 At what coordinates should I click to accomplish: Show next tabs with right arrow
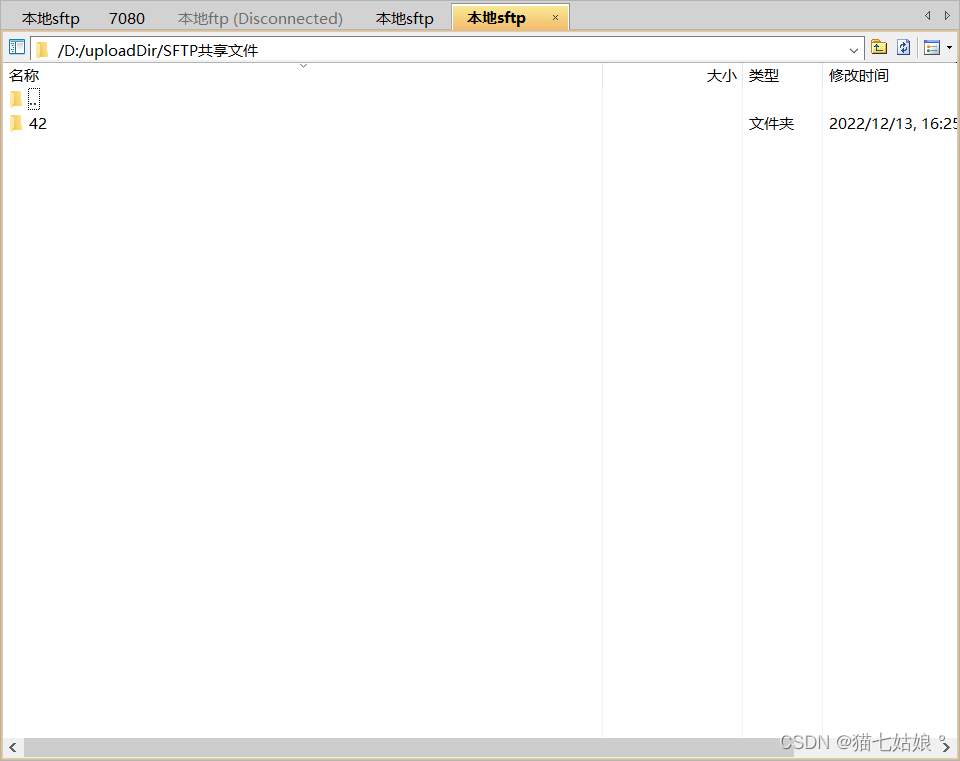pyautogui.click(x=947, y=15)
